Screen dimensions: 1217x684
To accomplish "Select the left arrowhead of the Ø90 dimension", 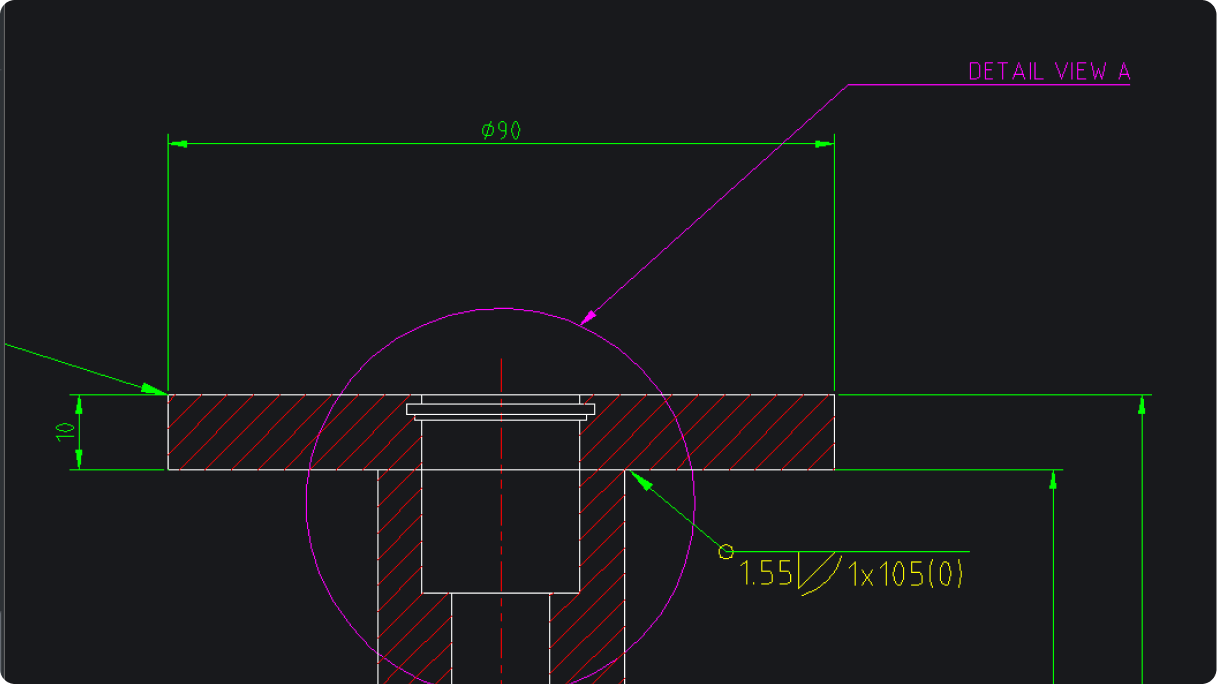I will (x=178, y=142).
